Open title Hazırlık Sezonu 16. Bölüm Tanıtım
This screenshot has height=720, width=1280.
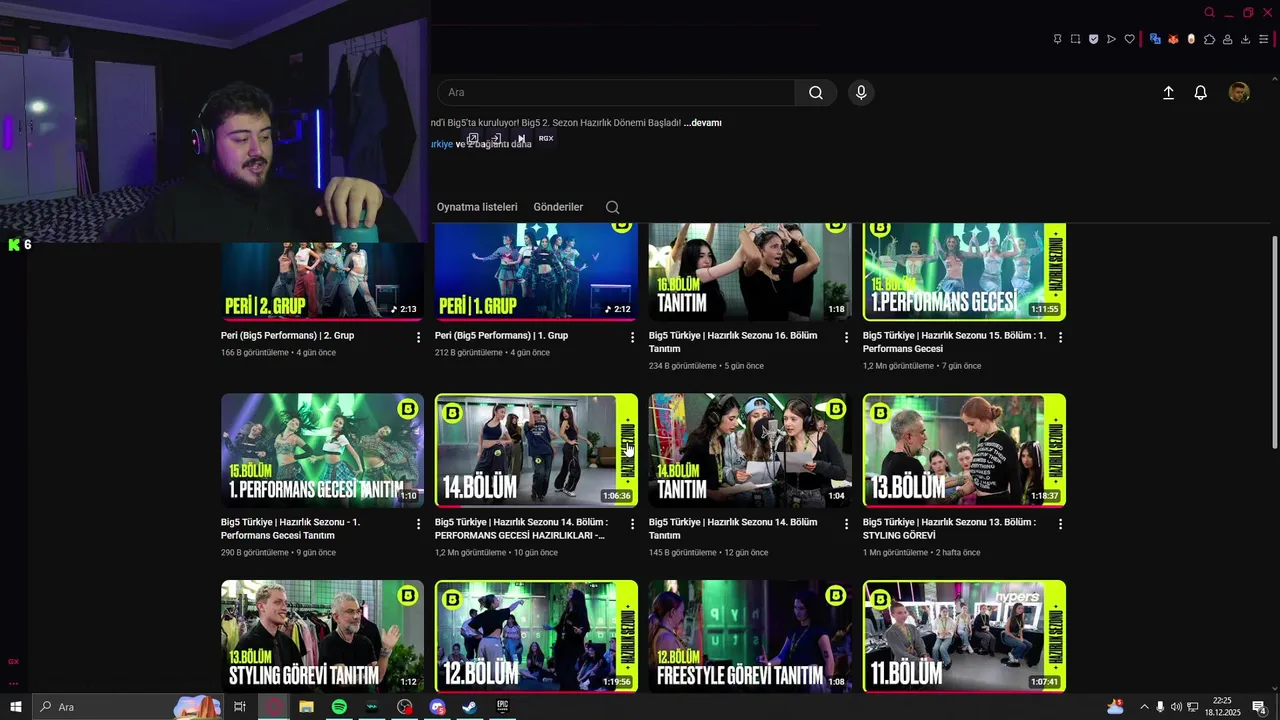tap(733, 342)
